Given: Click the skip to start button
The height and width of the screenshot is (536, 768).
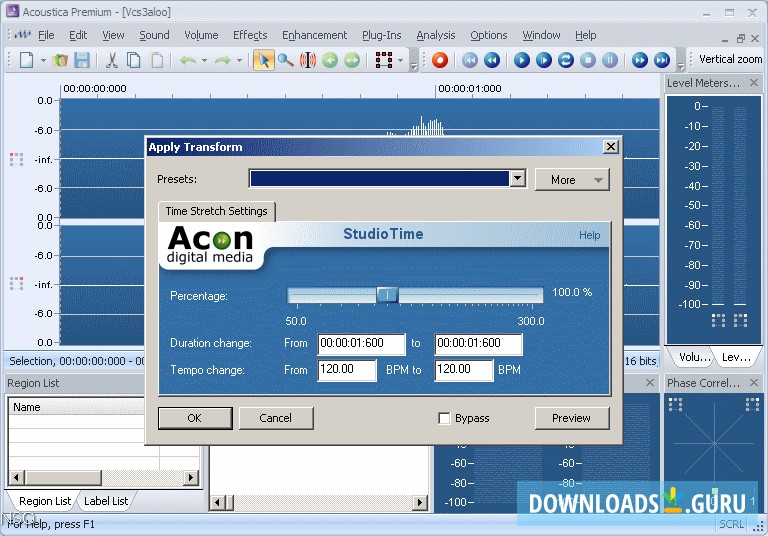Looking at the screenshot, I should 470,60.
